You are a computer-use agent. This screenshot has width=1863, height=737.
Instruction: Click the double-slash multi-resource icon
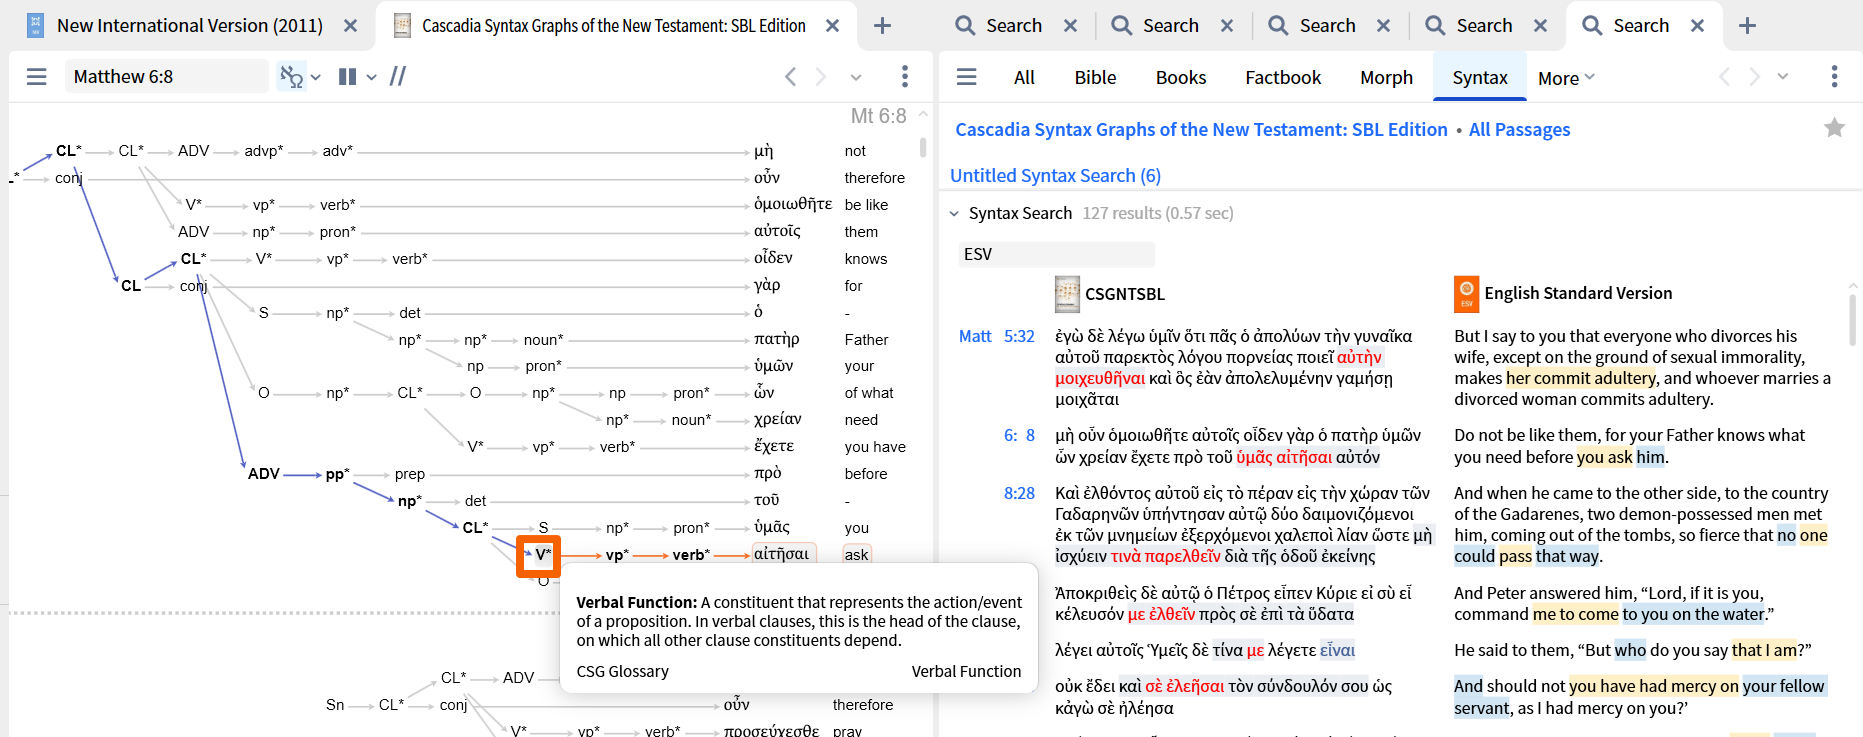tap(398, 77)
